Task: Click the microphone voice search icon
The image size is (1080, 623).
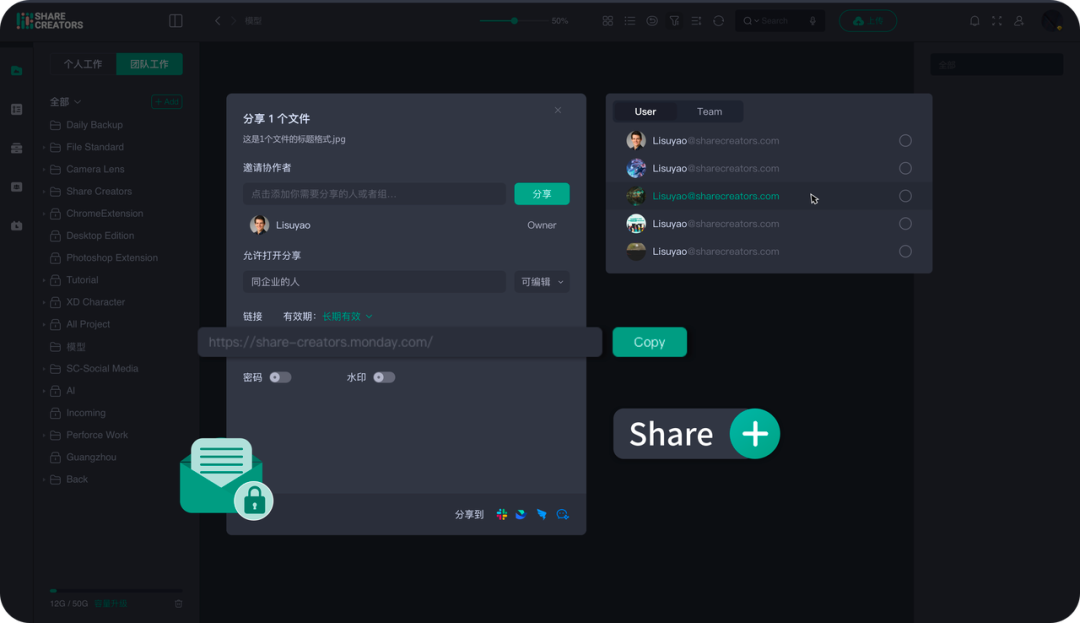Action: pos(813,21)
